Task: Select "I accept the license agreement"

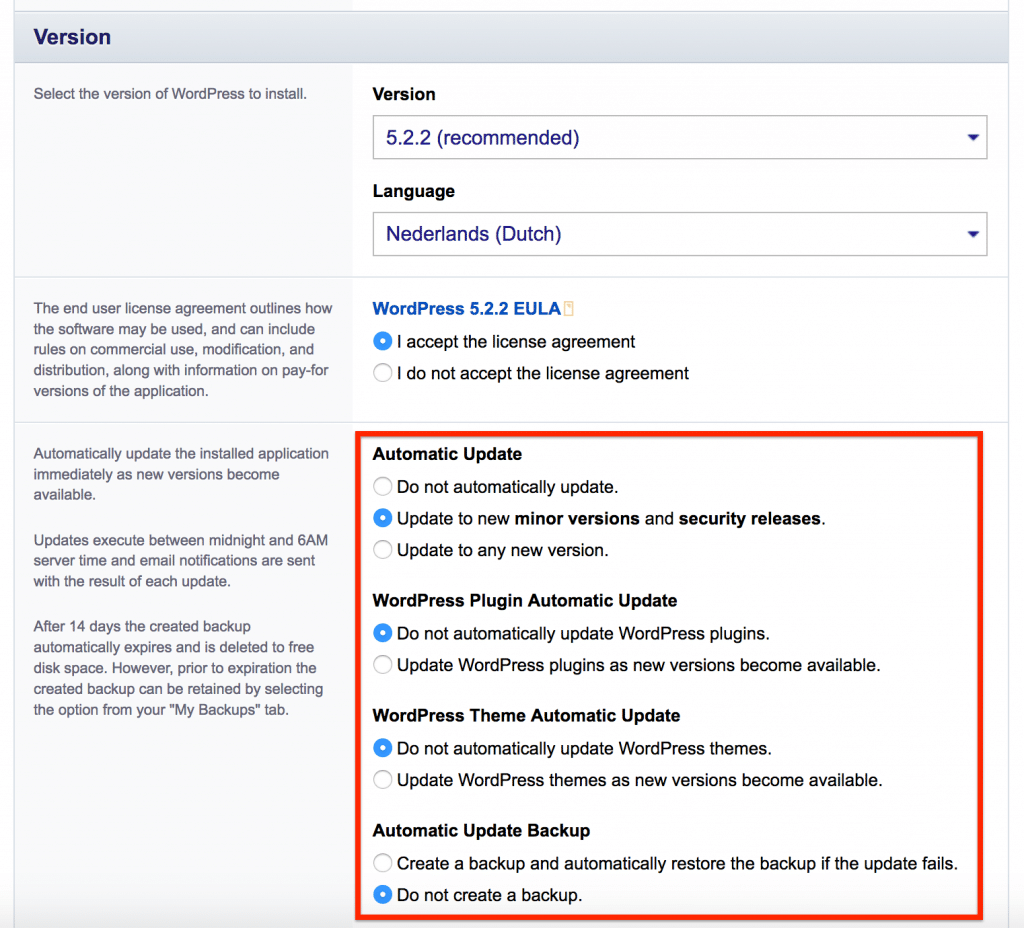Action: [382, 342]
